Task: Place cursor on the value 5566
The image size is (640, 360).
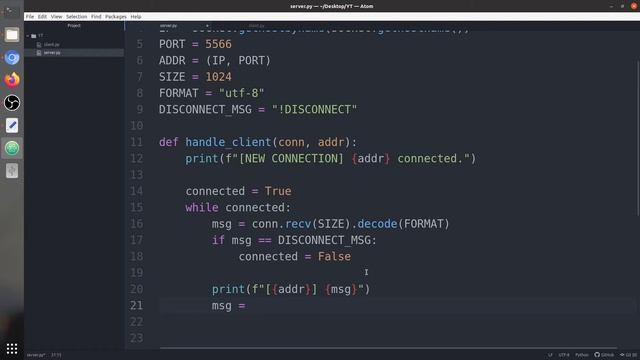Action: (218, 44)
